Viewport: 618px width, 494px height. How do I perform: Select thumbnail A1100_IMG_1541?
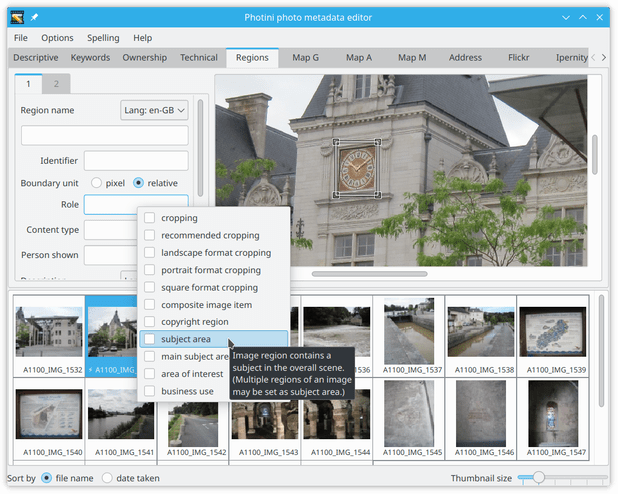pyautogui.click(x=121, y=419)
